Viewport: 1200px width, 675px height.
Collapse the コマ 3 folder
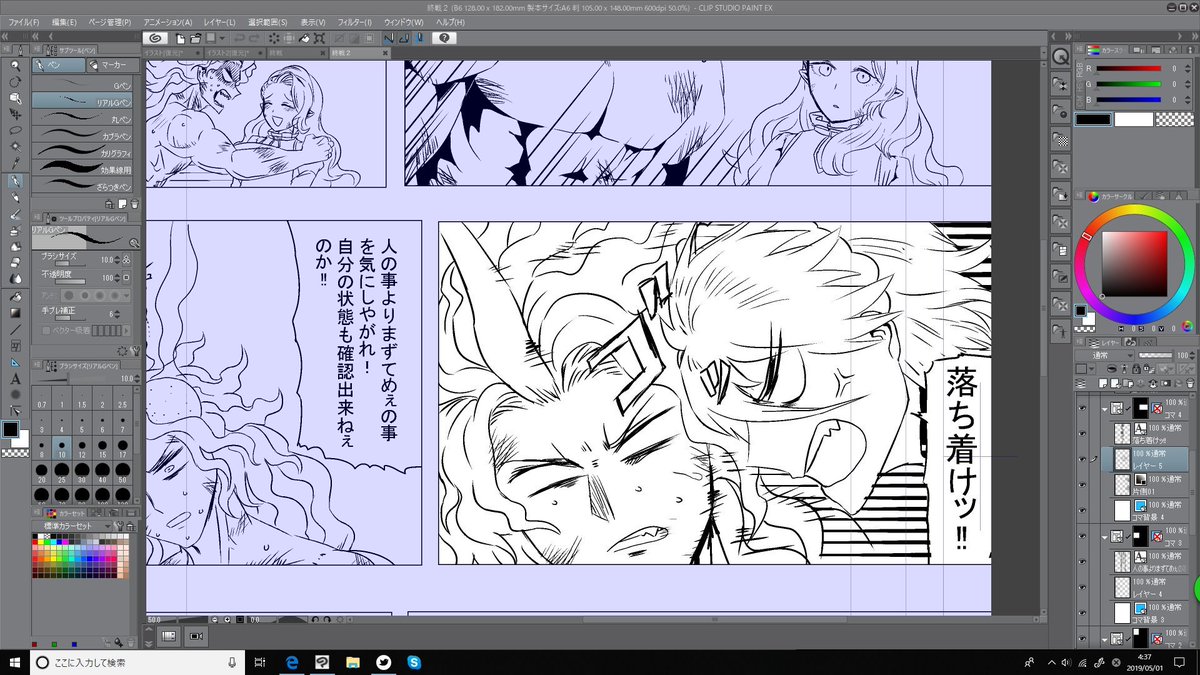[x=1105, y=537]
